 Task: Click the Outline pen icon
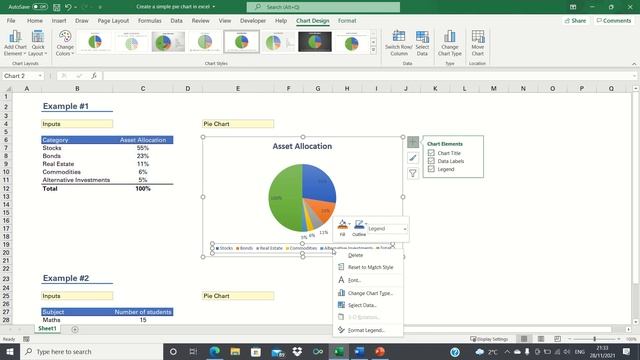[x=359, y=224]
